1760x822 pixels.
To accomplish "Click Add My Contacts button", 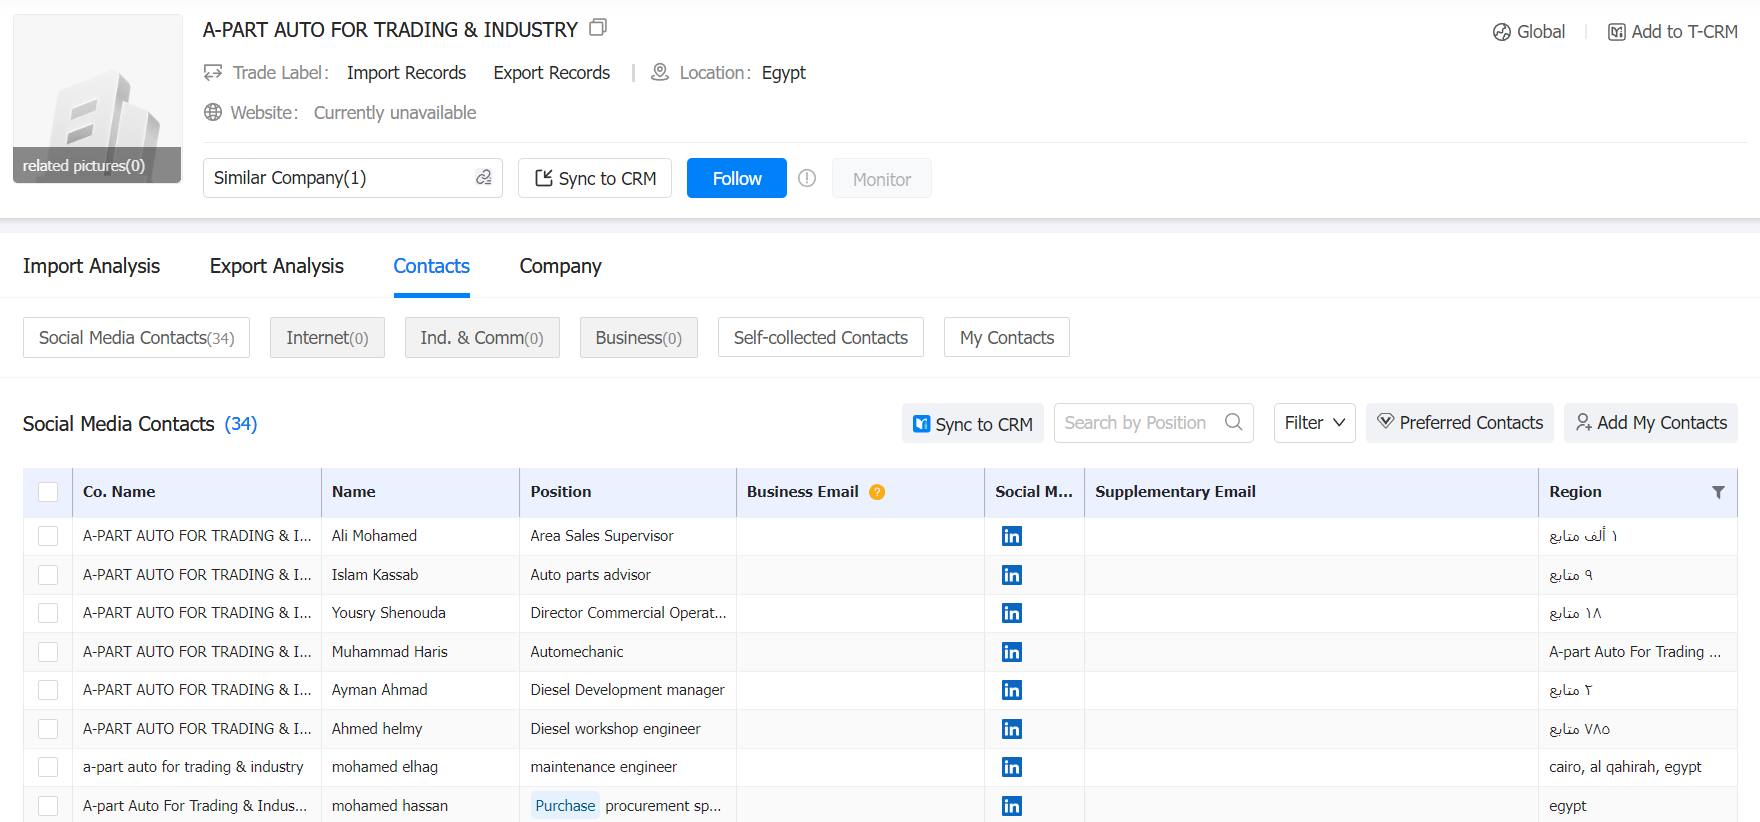I will (x=1651, y=423).
